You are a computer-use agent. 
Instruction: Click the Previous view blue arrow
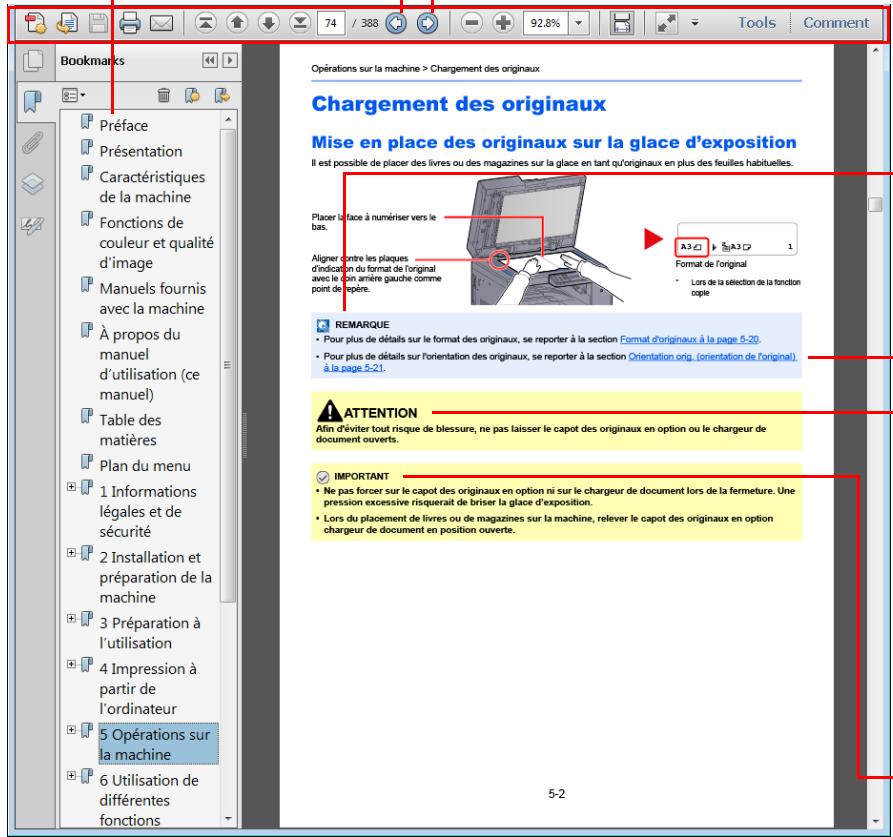click(x=396, y=23)
